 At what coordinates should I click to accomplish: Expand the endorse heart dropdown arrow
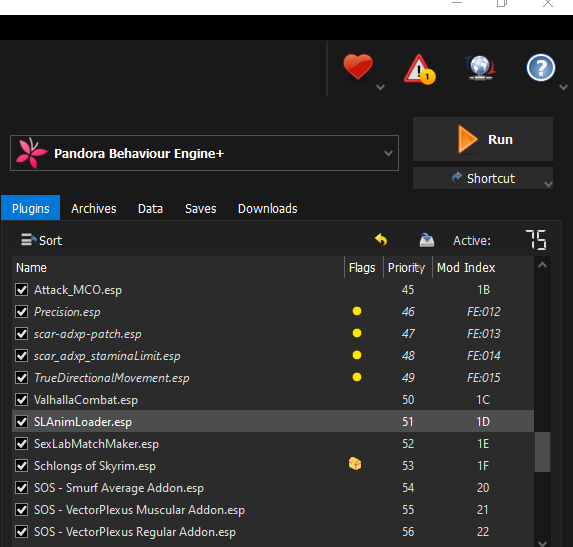[x=380, y=87]
